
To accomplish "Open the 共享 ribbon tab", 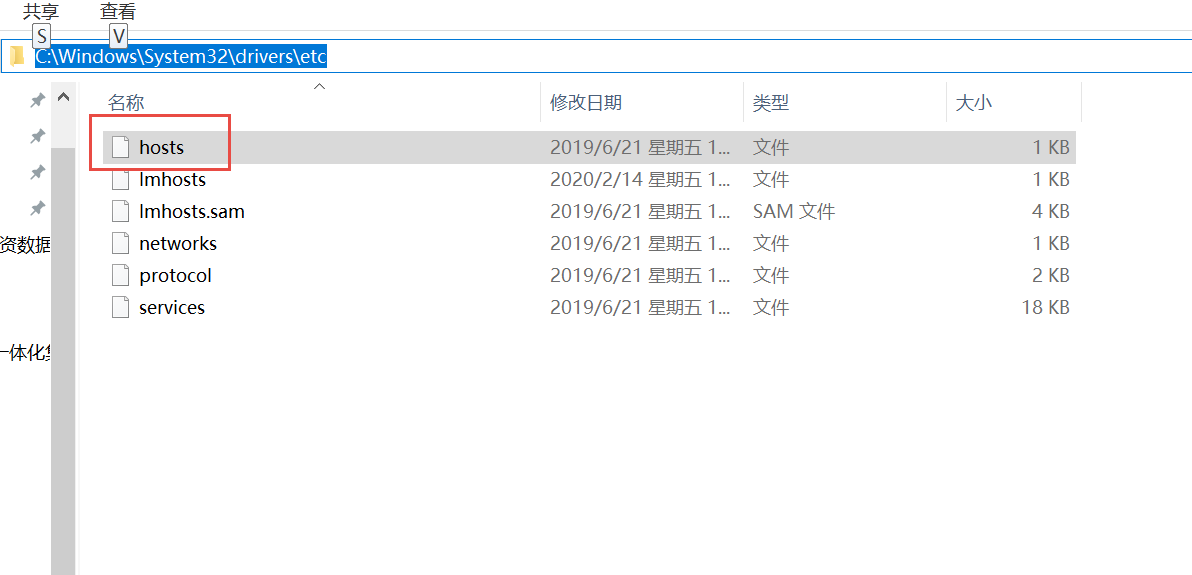I will pyautogui.click(x=41, y=12).
